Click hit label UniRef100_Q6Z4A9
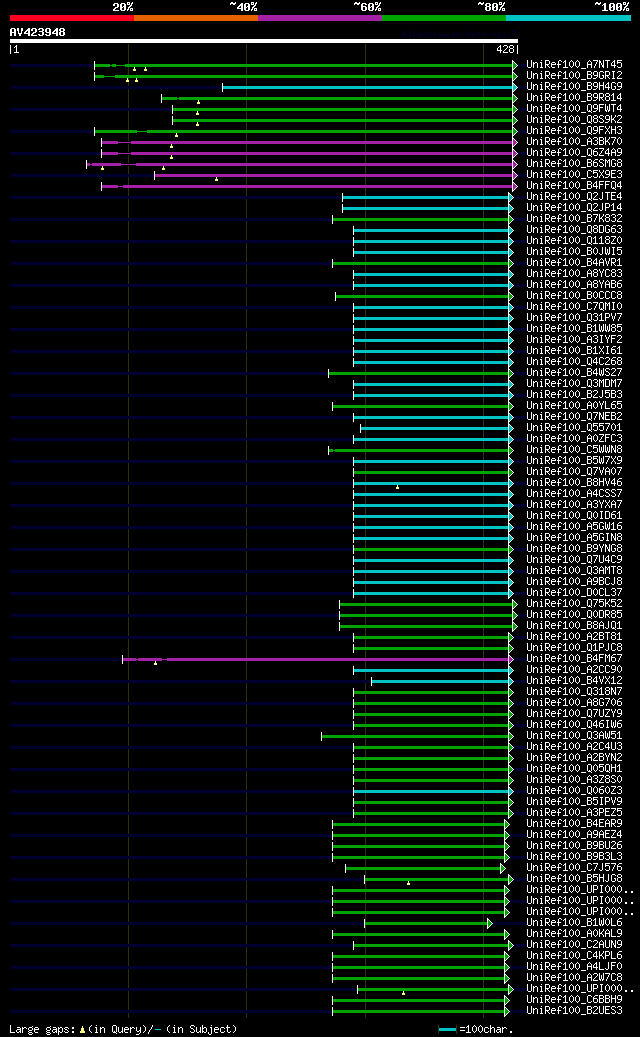 [574, 153]
